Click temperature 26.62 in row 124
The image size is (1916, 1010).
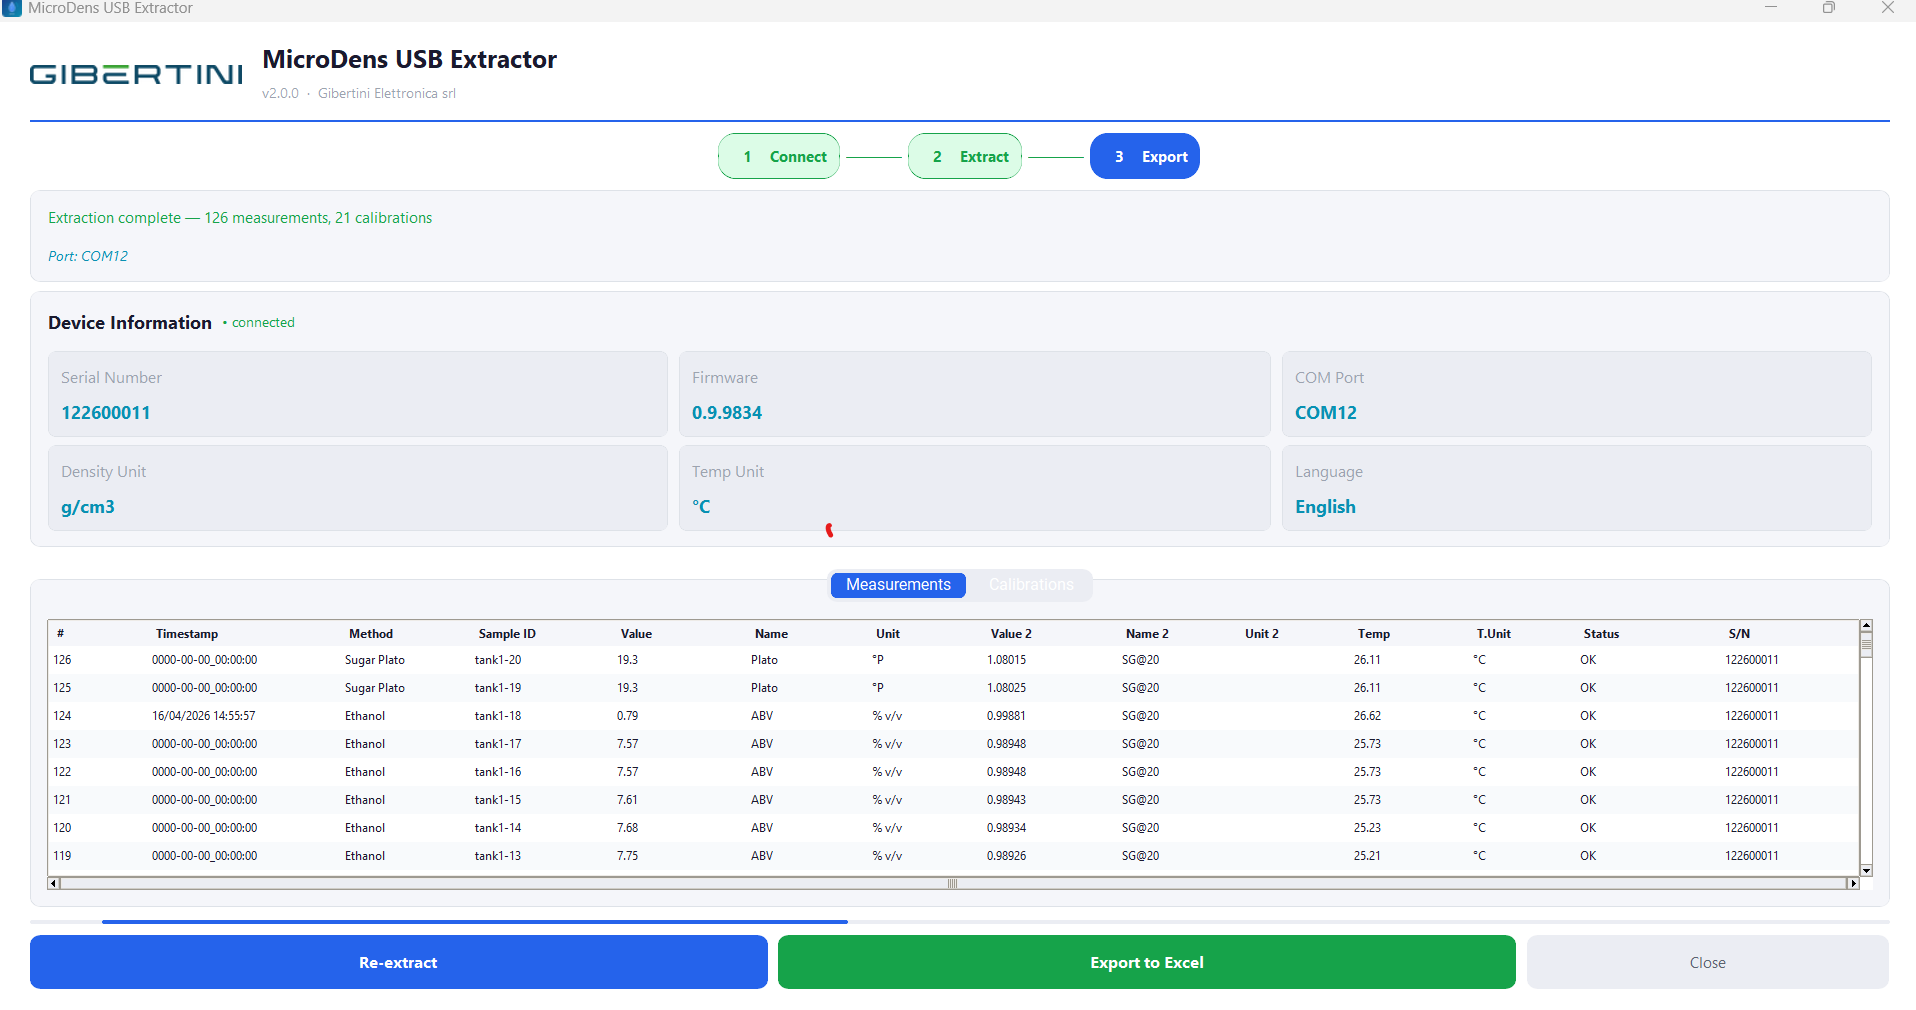click(1367, 716)
